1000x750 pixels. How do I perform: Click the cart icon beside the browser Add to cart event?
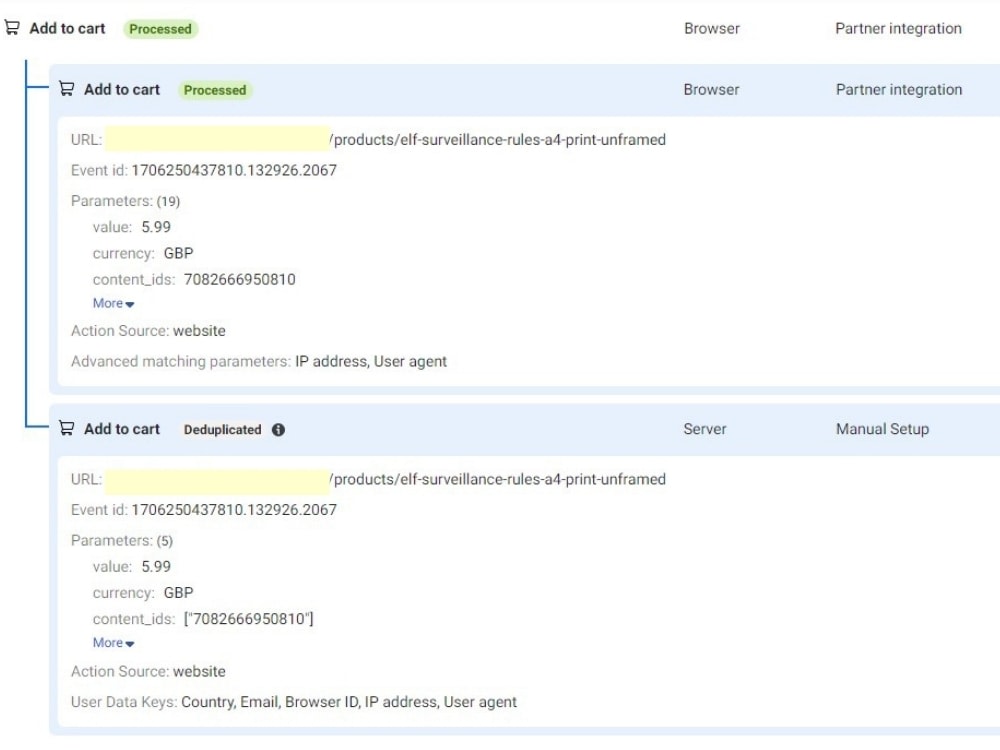coord(66,89)
